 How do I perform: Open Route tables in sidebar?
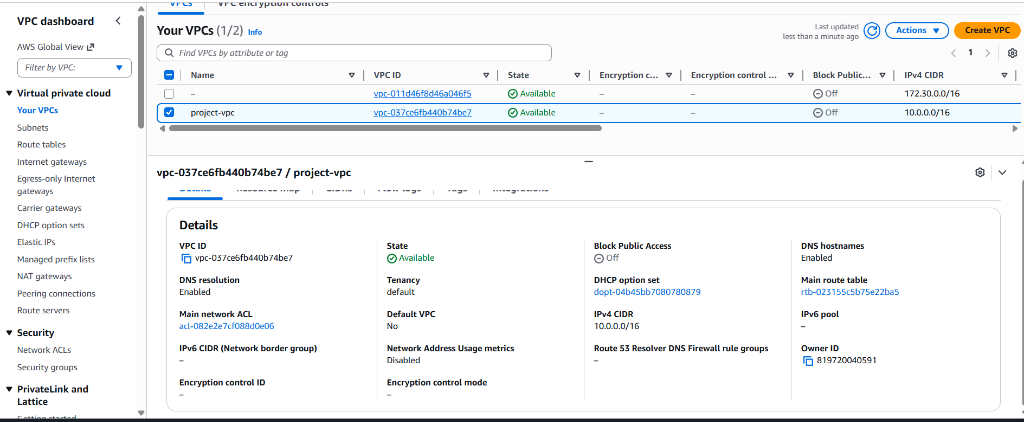(x=41, y=145)
